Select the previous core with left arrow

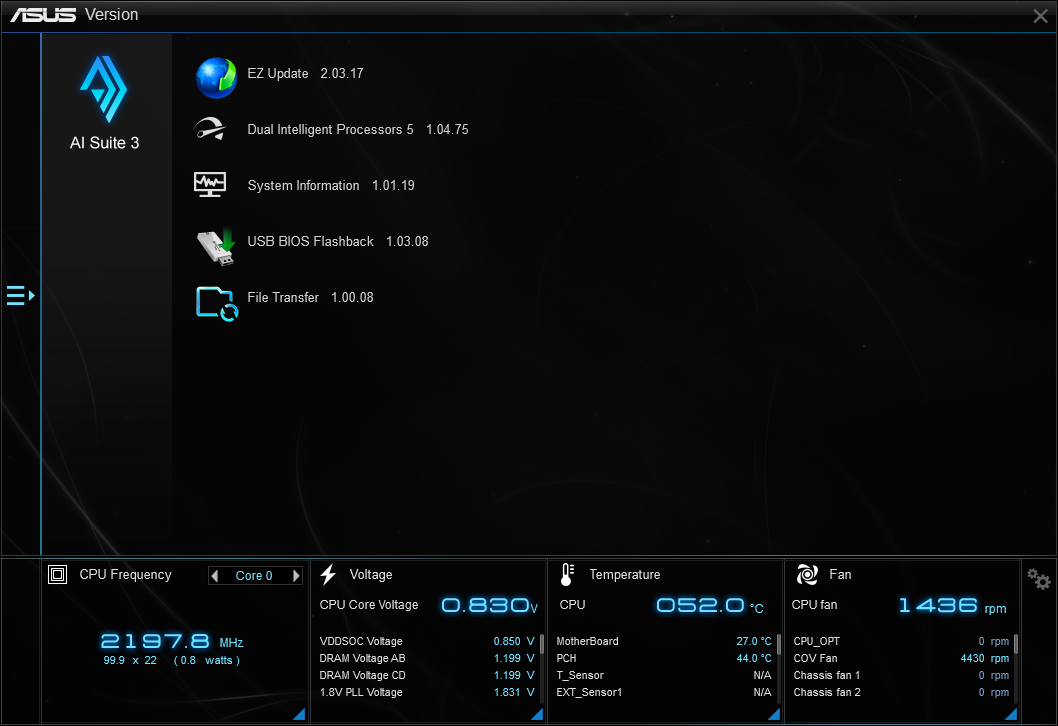[x=215, y=576]
